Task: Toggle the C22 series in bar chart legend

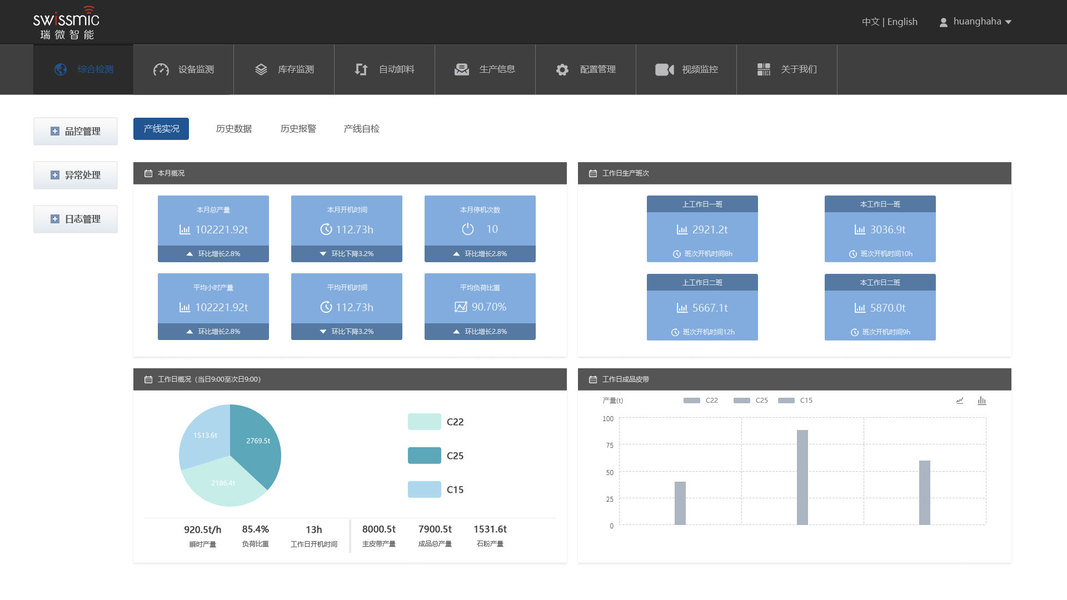Action: tap(700, 401)
